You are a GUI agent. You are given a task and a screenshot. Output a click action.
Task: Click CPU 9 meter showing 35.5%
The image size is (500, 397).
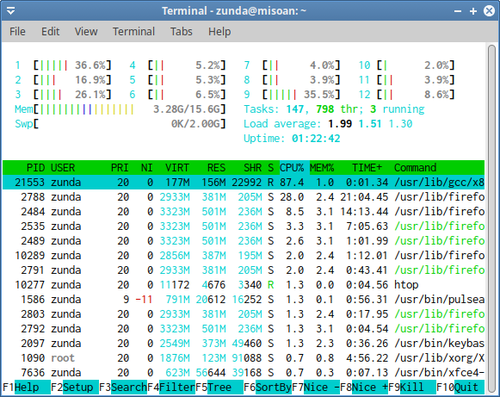click(292, 95)
